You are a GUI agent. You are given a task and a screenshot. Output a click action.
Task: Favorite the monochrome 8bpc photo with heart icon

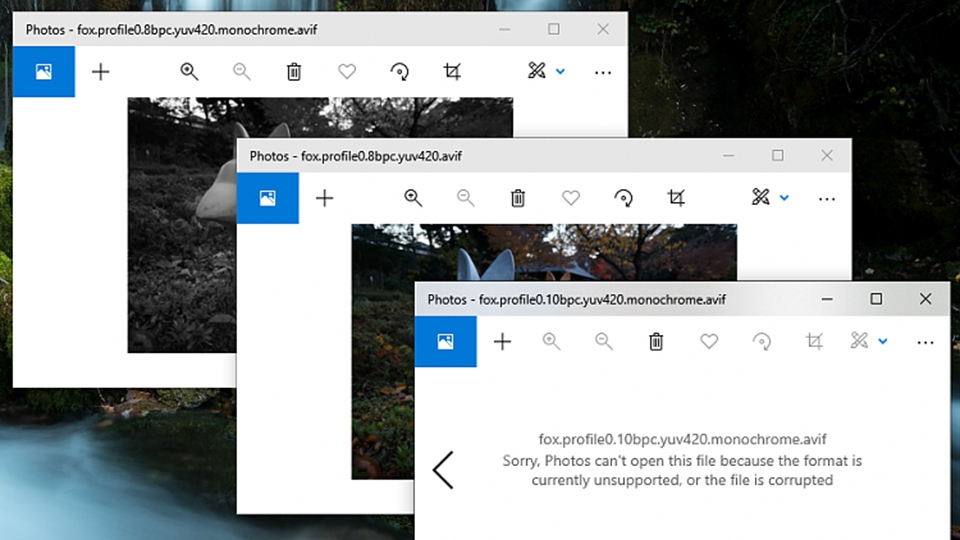coord(347,72)
